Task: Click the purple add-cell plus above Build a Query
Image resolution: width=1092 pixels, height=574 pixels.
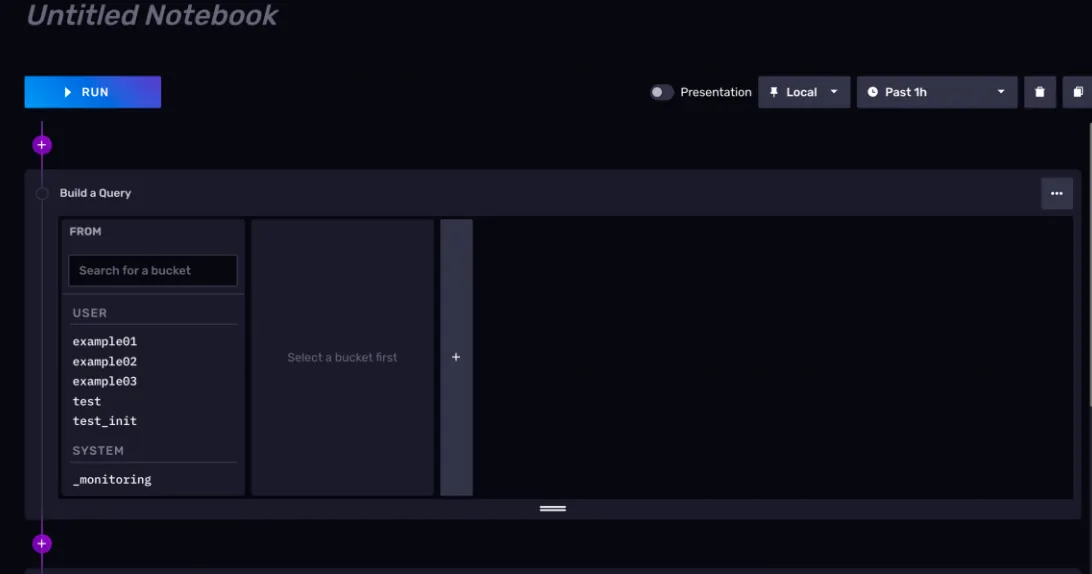Action: coord(41,145)
